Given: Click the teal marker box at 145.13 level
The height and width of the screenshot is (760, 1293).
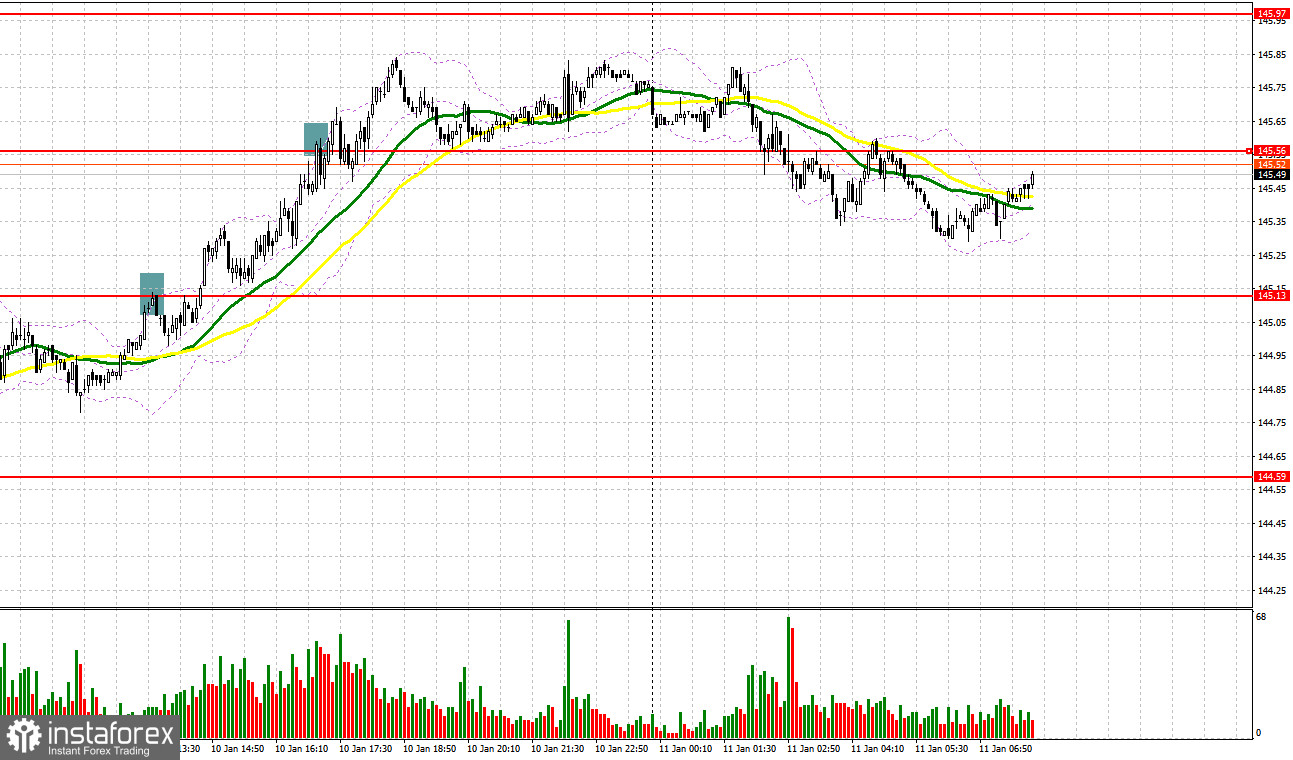Looking at the screenshot, I should pyautogui.click(x=151, y=294).
